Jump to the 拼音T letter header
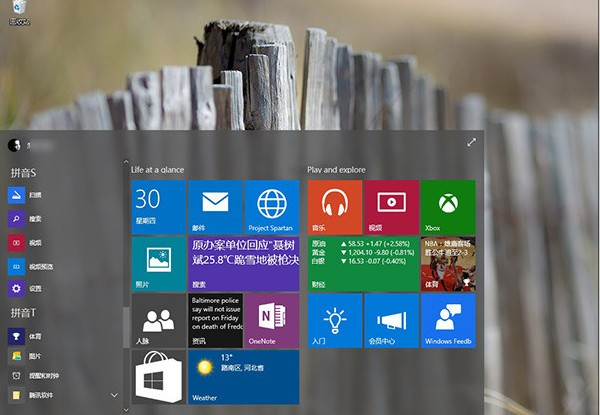The width and height of the screenshot is (600, 415). coord(23,313)
